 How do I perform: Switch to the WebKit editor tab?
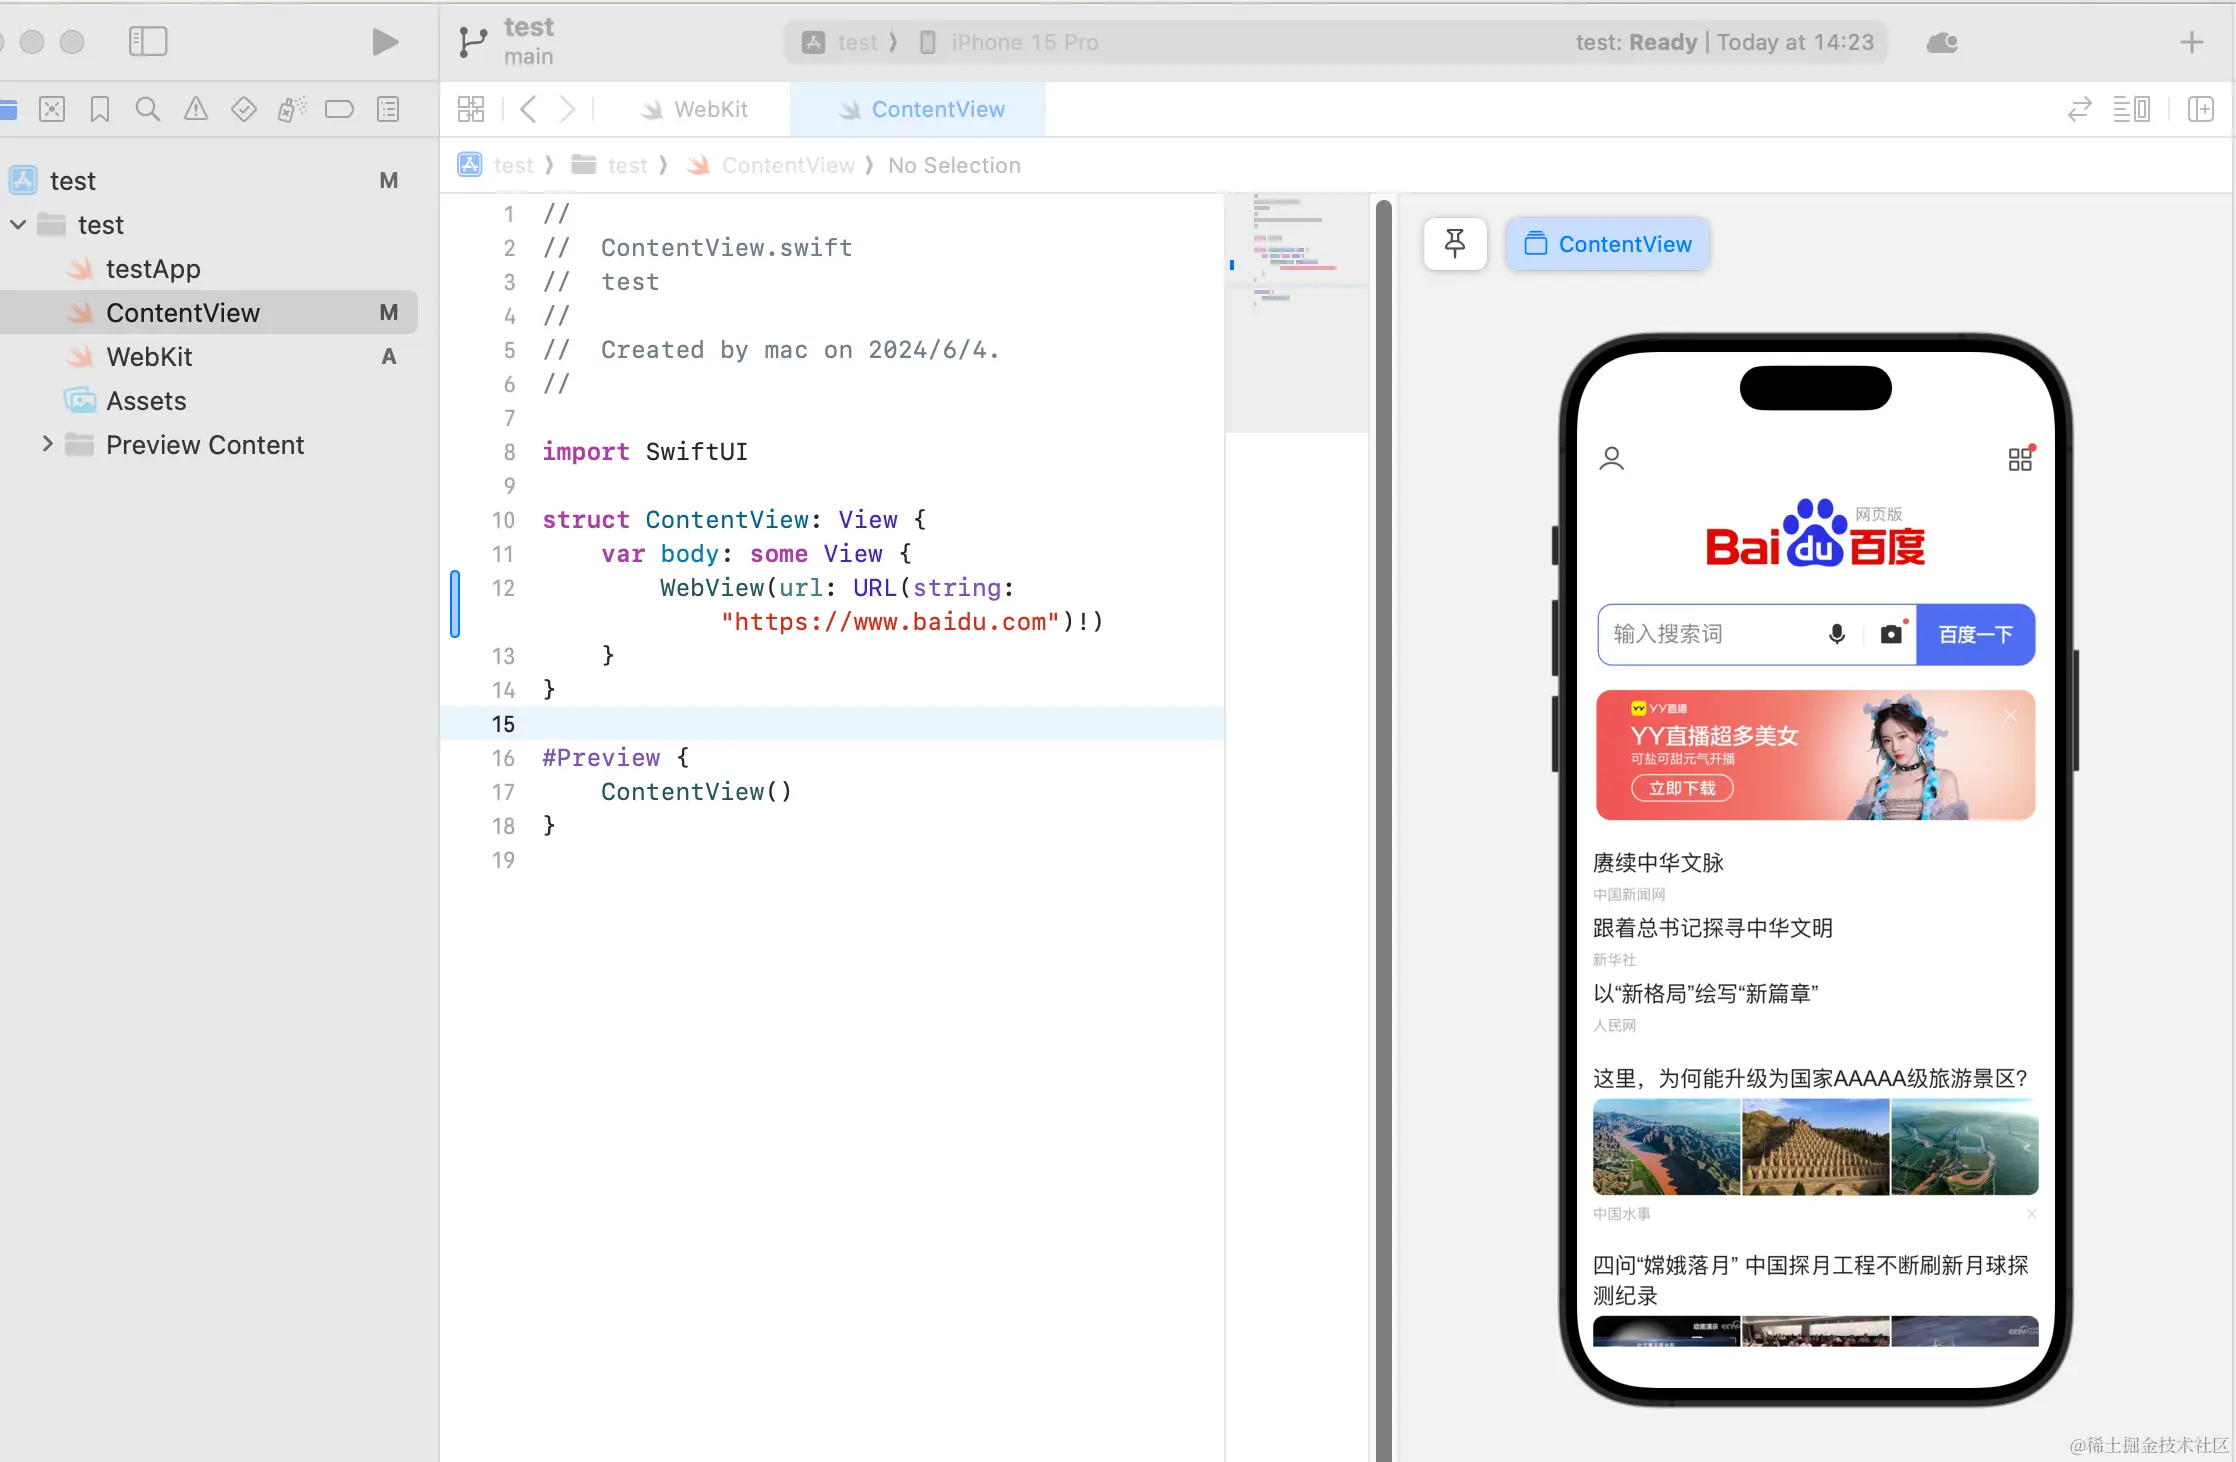tap(694, 109)
